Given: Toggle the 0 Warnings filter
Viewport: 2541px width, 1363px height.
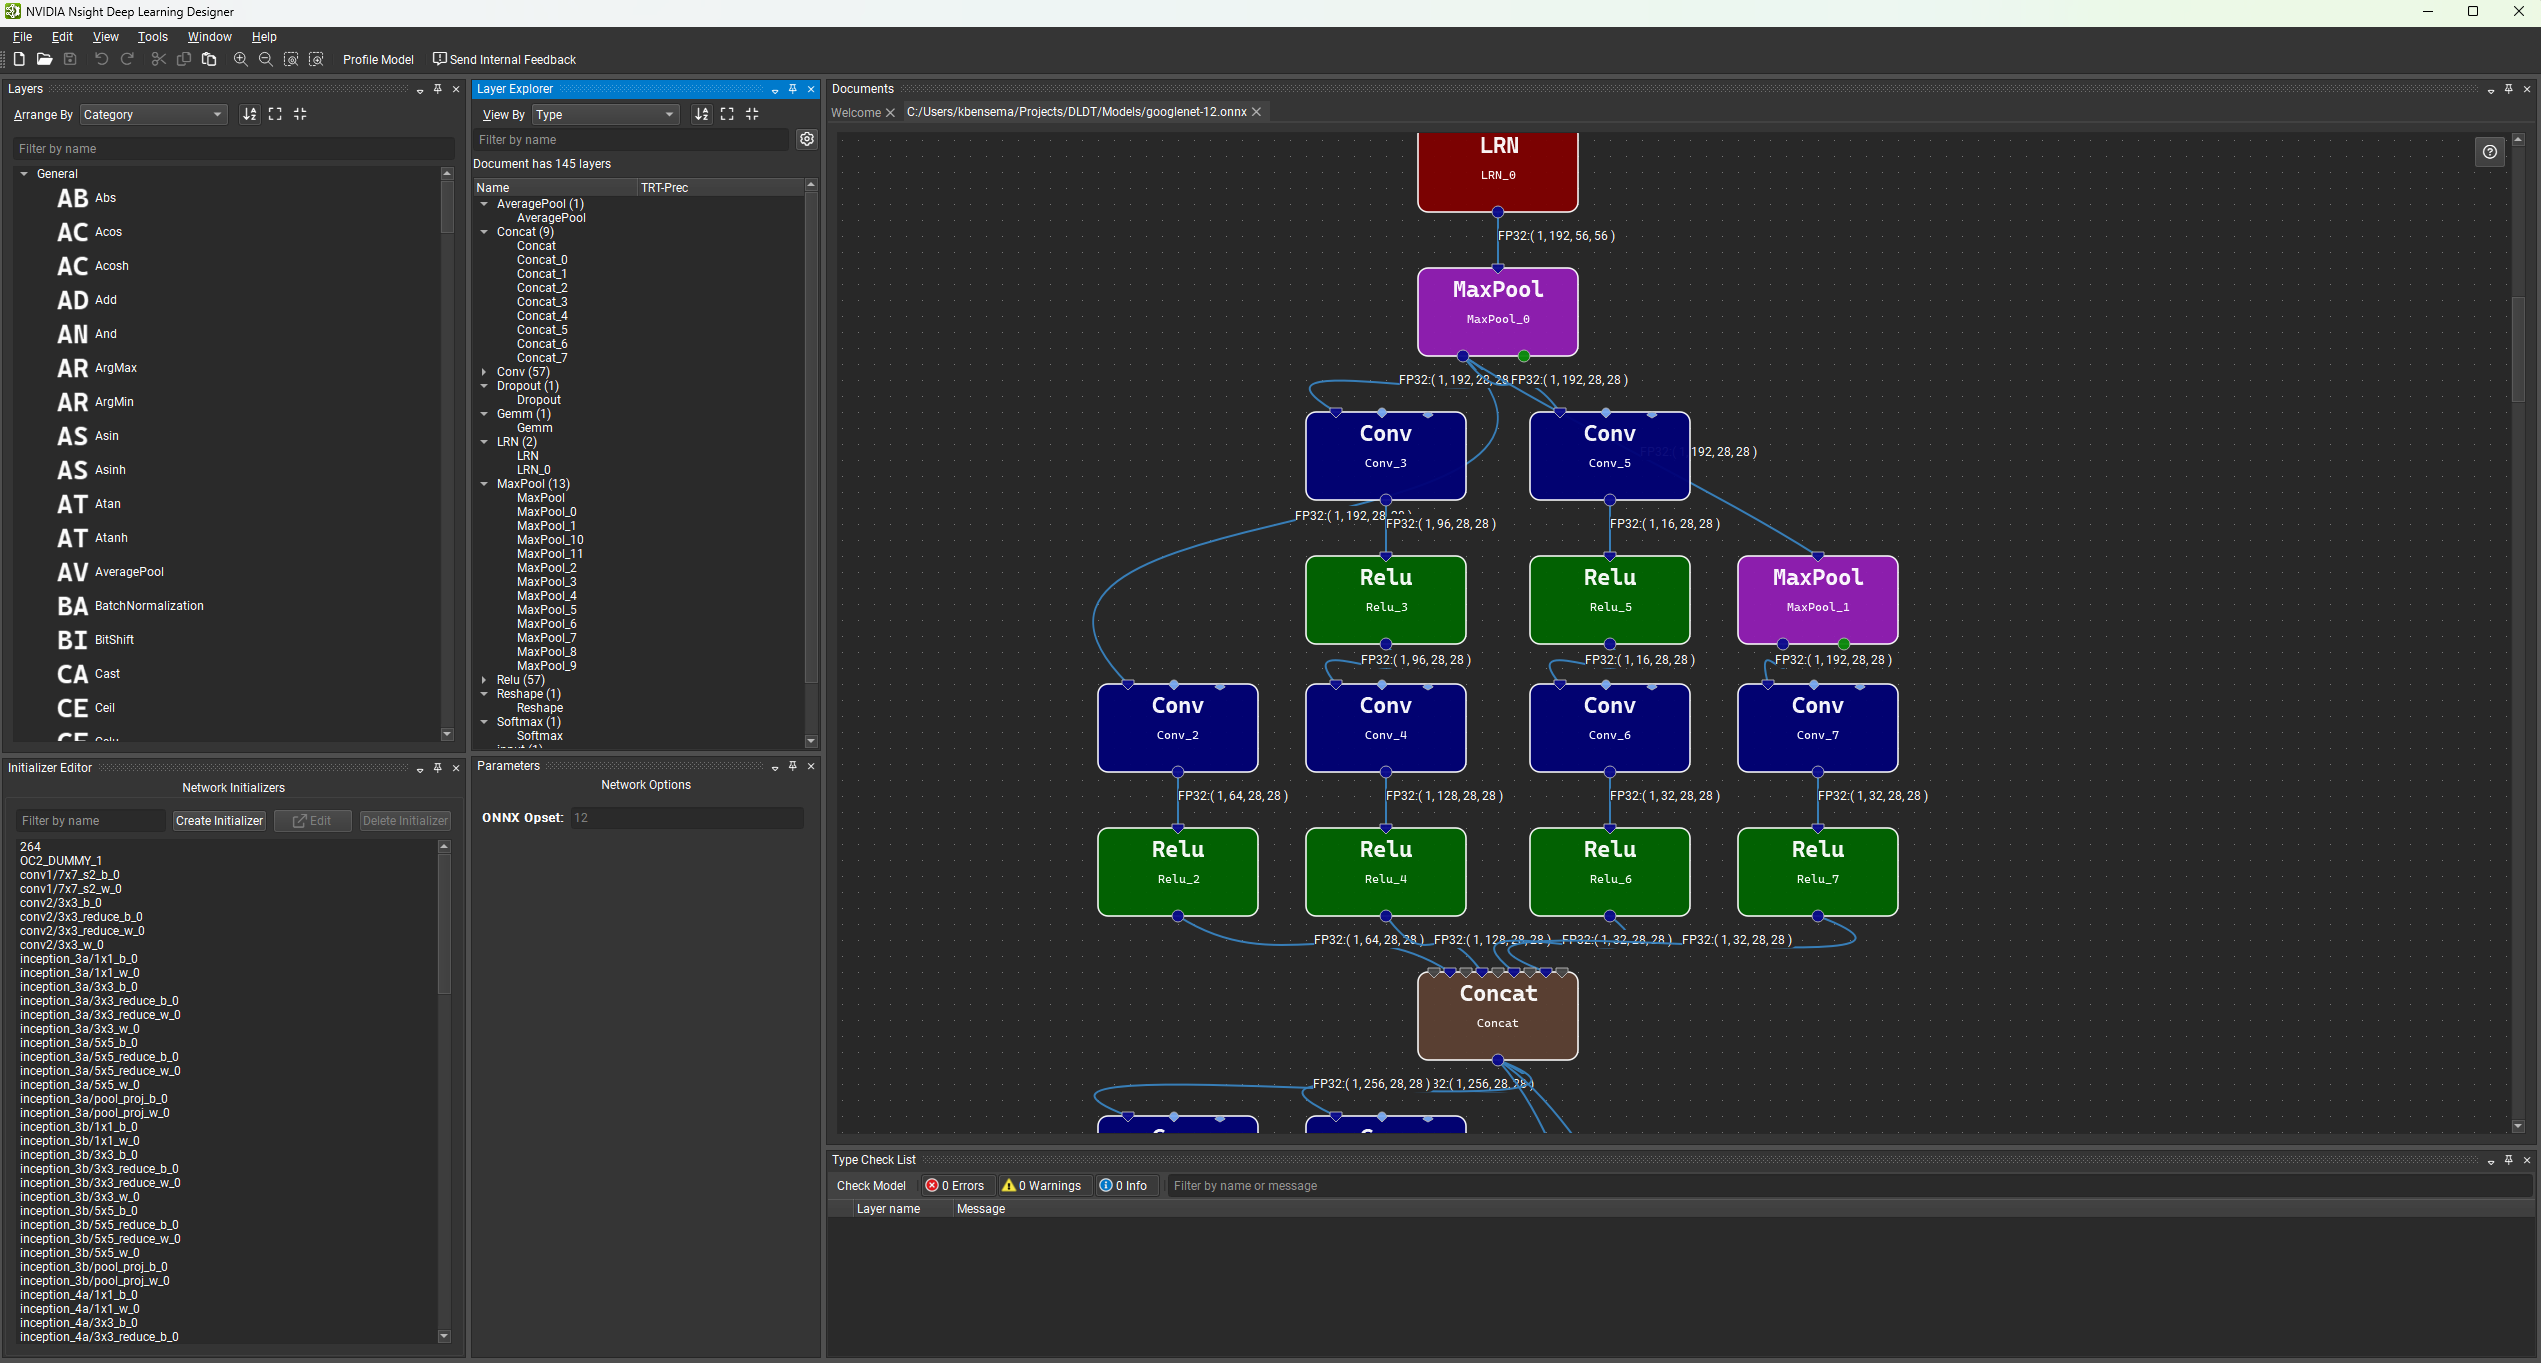Looking at the screenshot, I should (x=1042, y=1186).
